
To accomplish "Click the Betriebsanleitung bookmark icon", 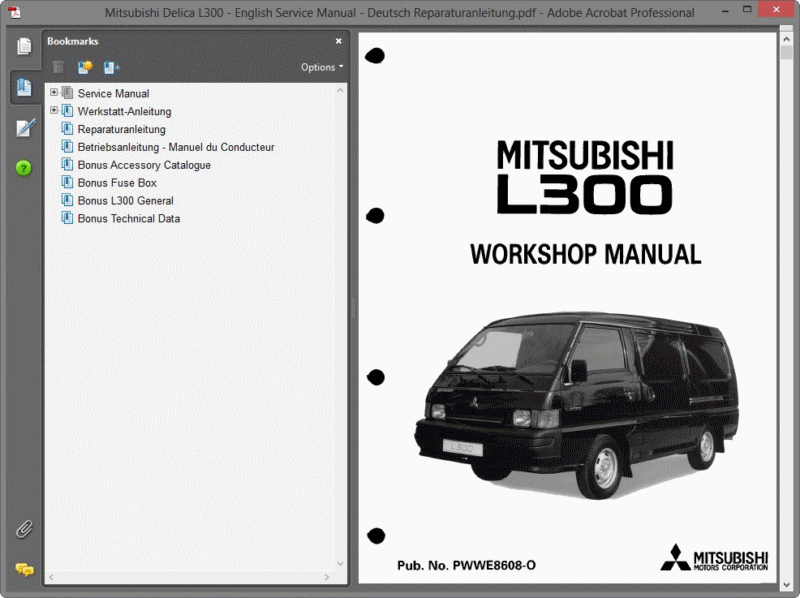I will (67, 146).
